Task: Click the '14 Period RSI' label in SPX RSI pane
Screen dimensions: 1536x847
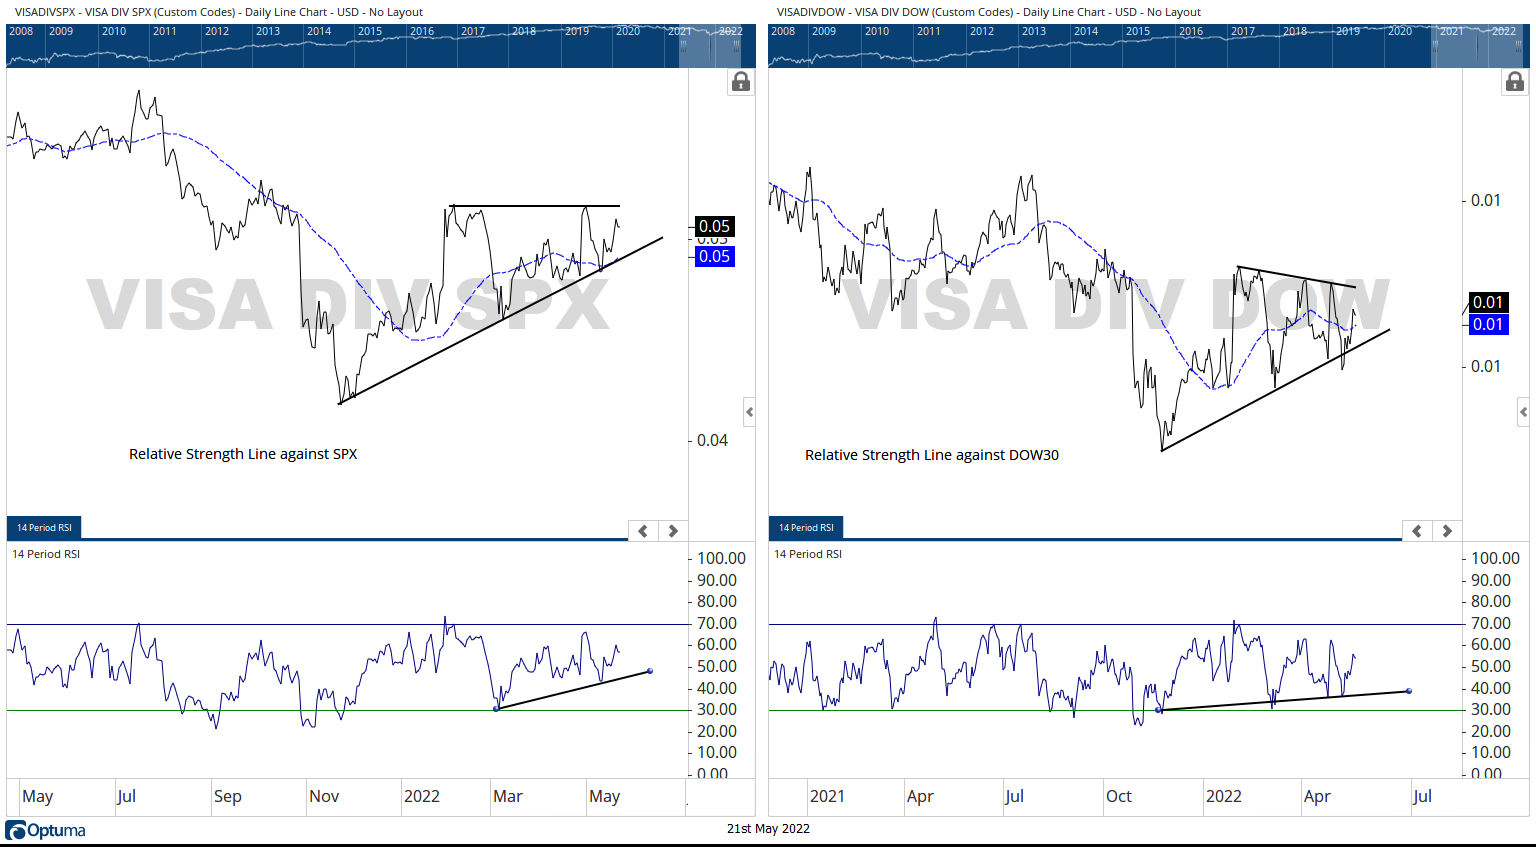Action: pos(46,554)
